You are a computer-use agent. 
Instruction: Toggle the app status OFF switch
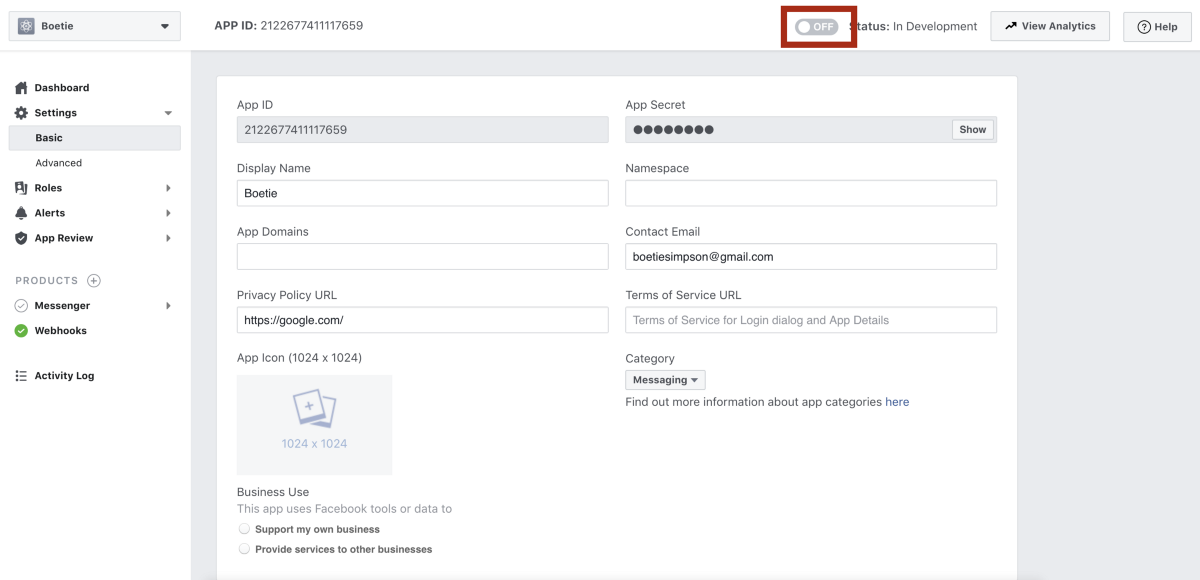click(816, 27)
